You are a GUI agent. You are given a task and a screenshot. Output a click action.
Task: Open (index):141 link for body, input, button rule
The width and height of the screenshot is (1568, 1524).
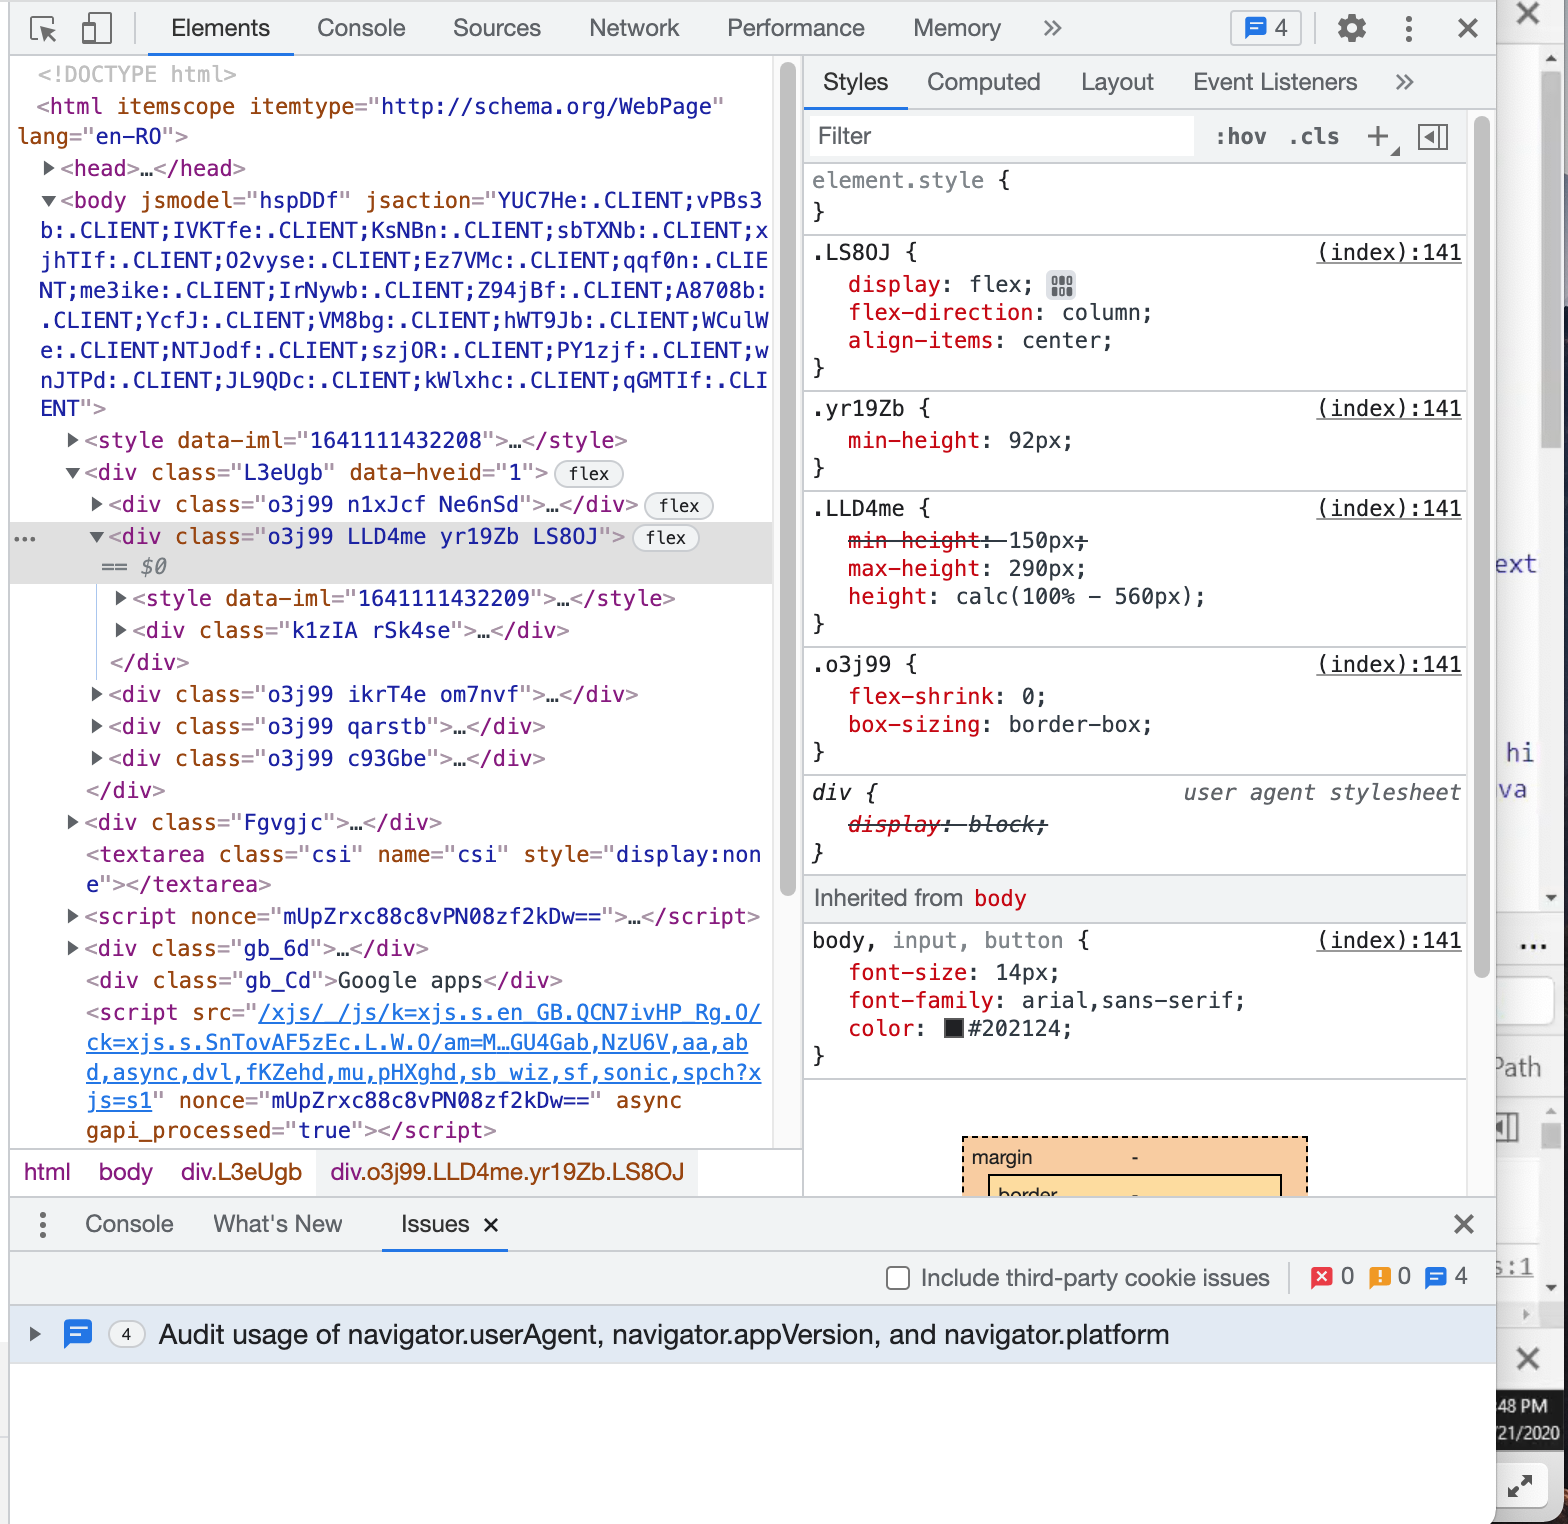pyautogui.click(x=1389, y=940)
